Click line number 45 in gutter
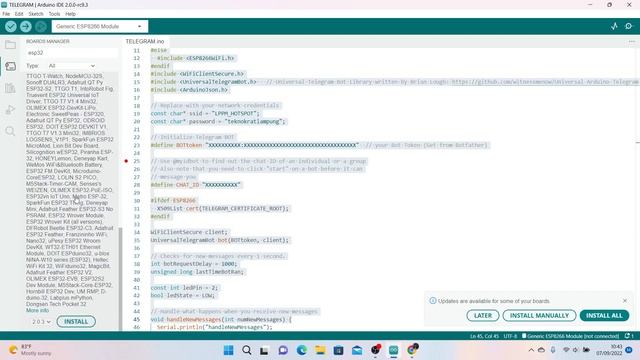 pos(137,320)
